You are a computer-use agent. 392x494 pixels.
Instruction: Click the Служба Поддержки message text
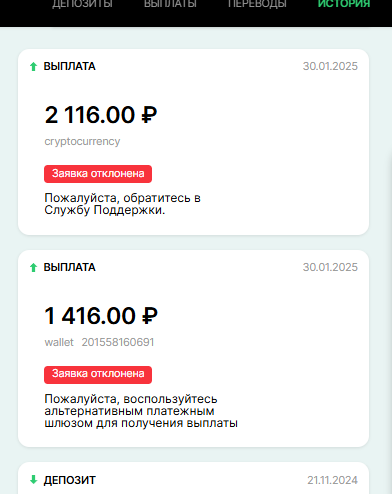[122, 204]
